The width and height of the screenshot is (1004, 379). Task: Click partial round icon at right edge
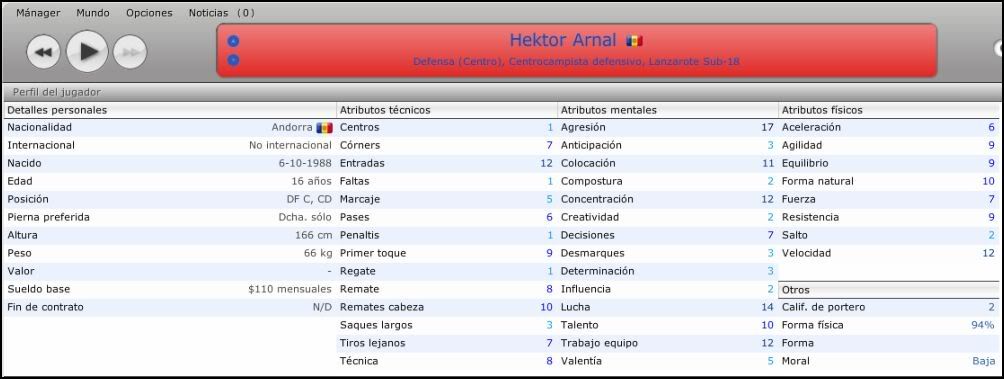coord(998,48)
